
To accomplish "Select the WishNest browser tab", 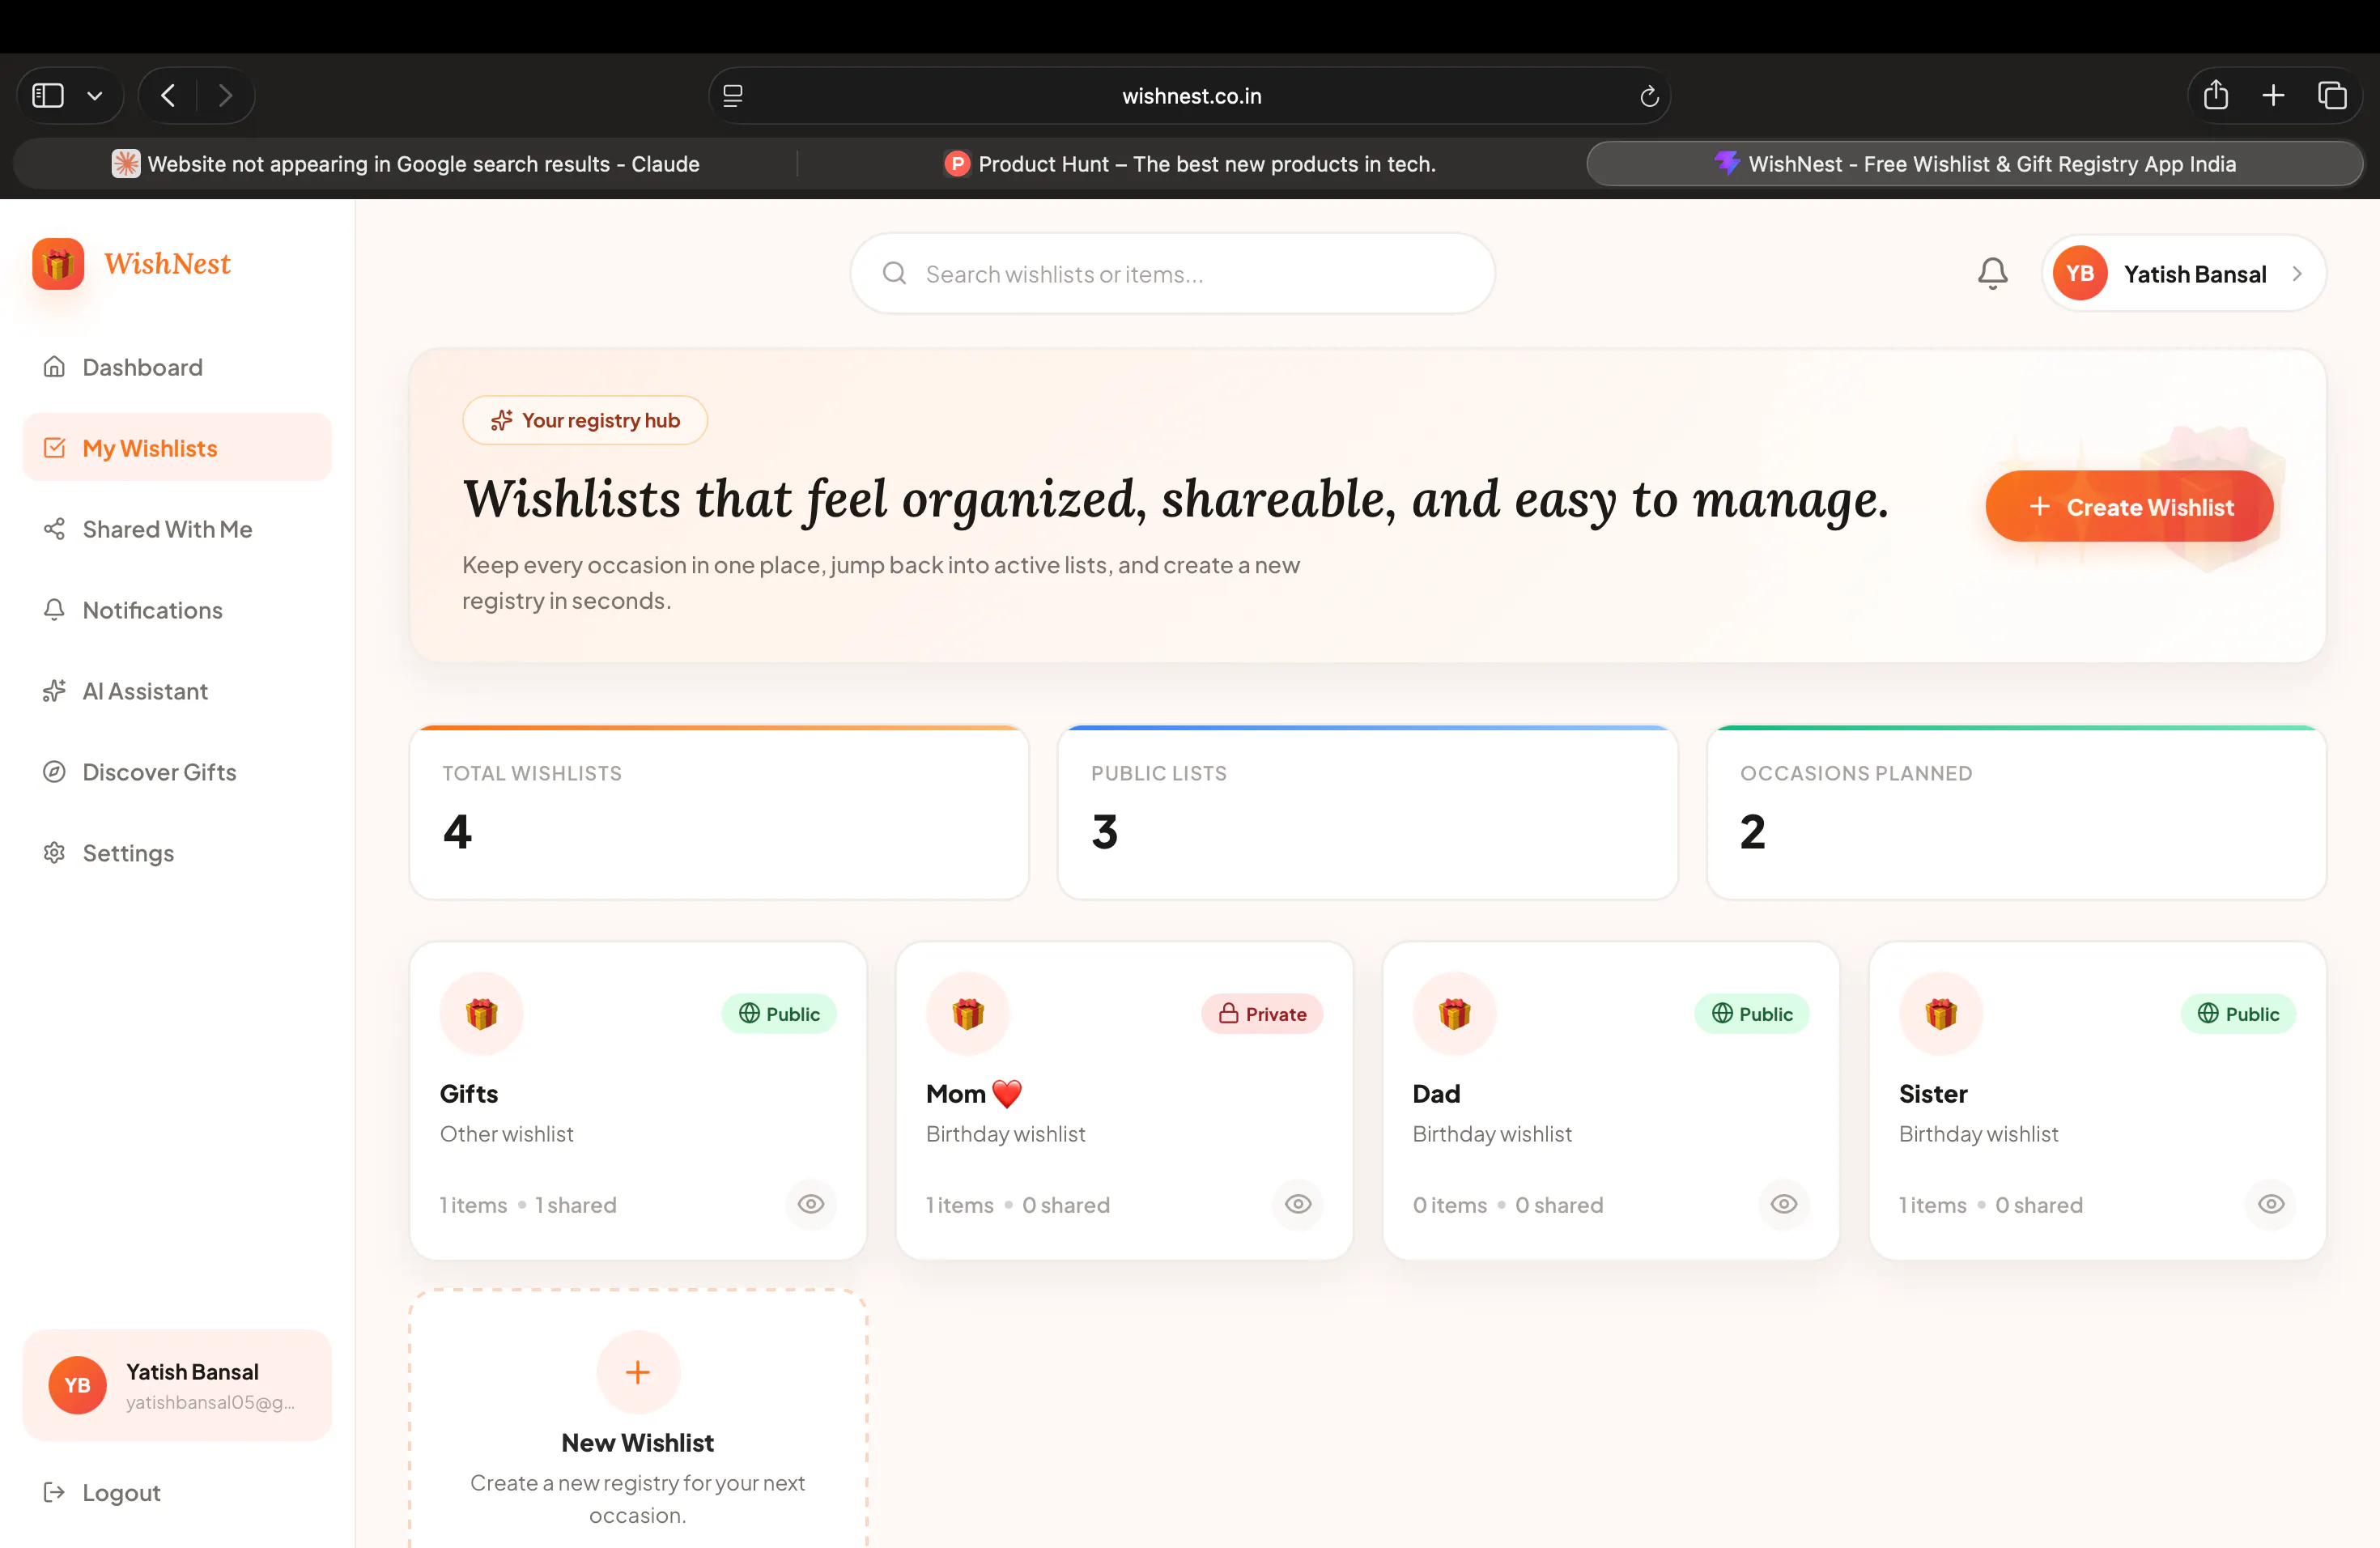I will pyautogui.click(x=1975, y=164).
